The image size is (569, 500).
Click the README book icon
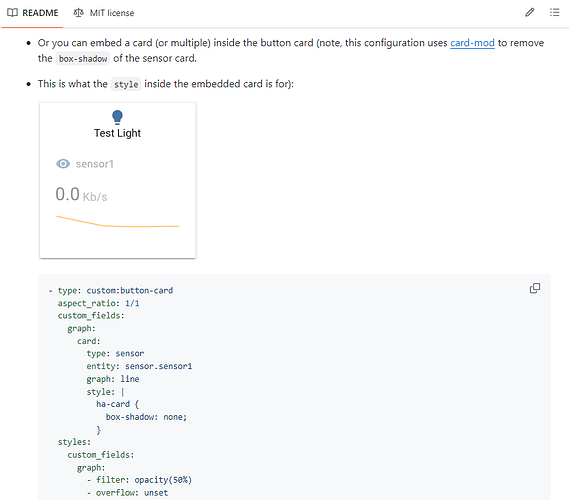point(12,13)
